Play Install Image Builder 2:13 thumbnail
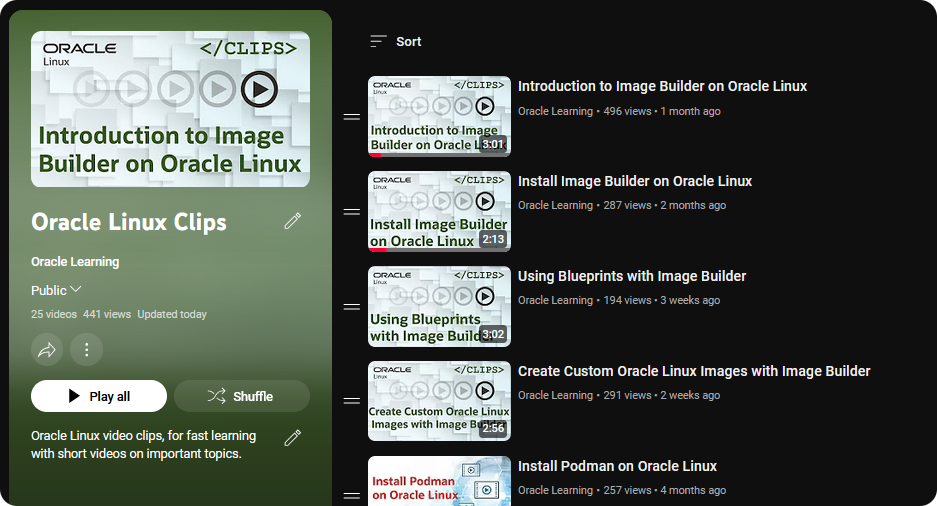 439,211
